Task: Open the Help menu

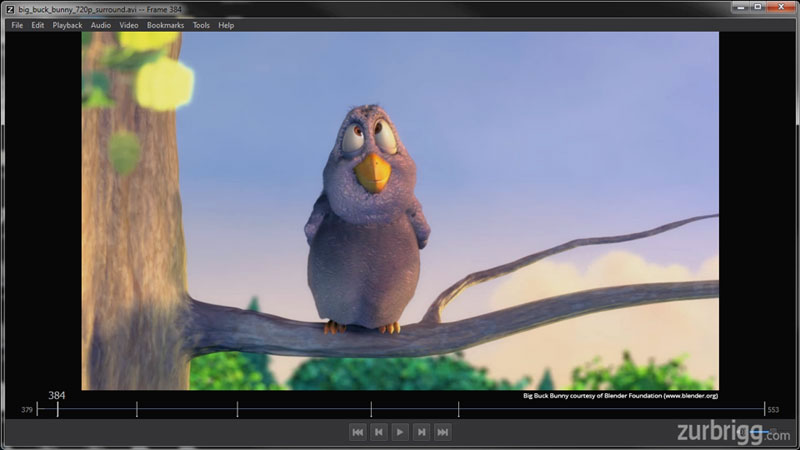Action: click(226, 25)
